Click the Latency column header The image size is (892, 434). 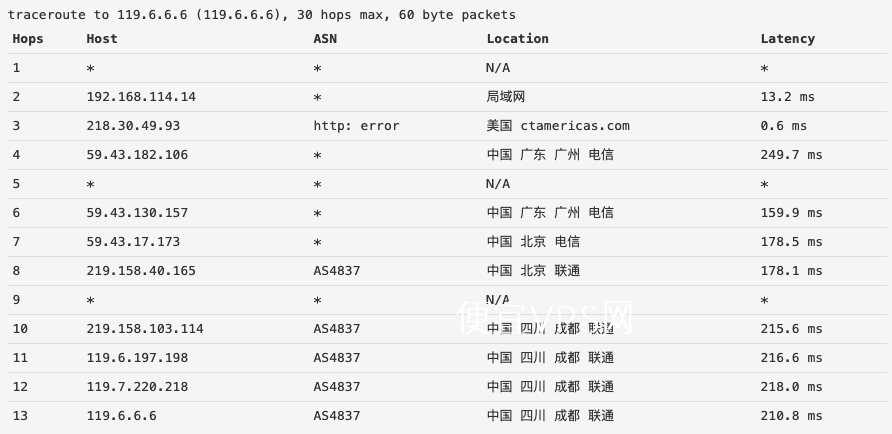click(x=787, y=39)
